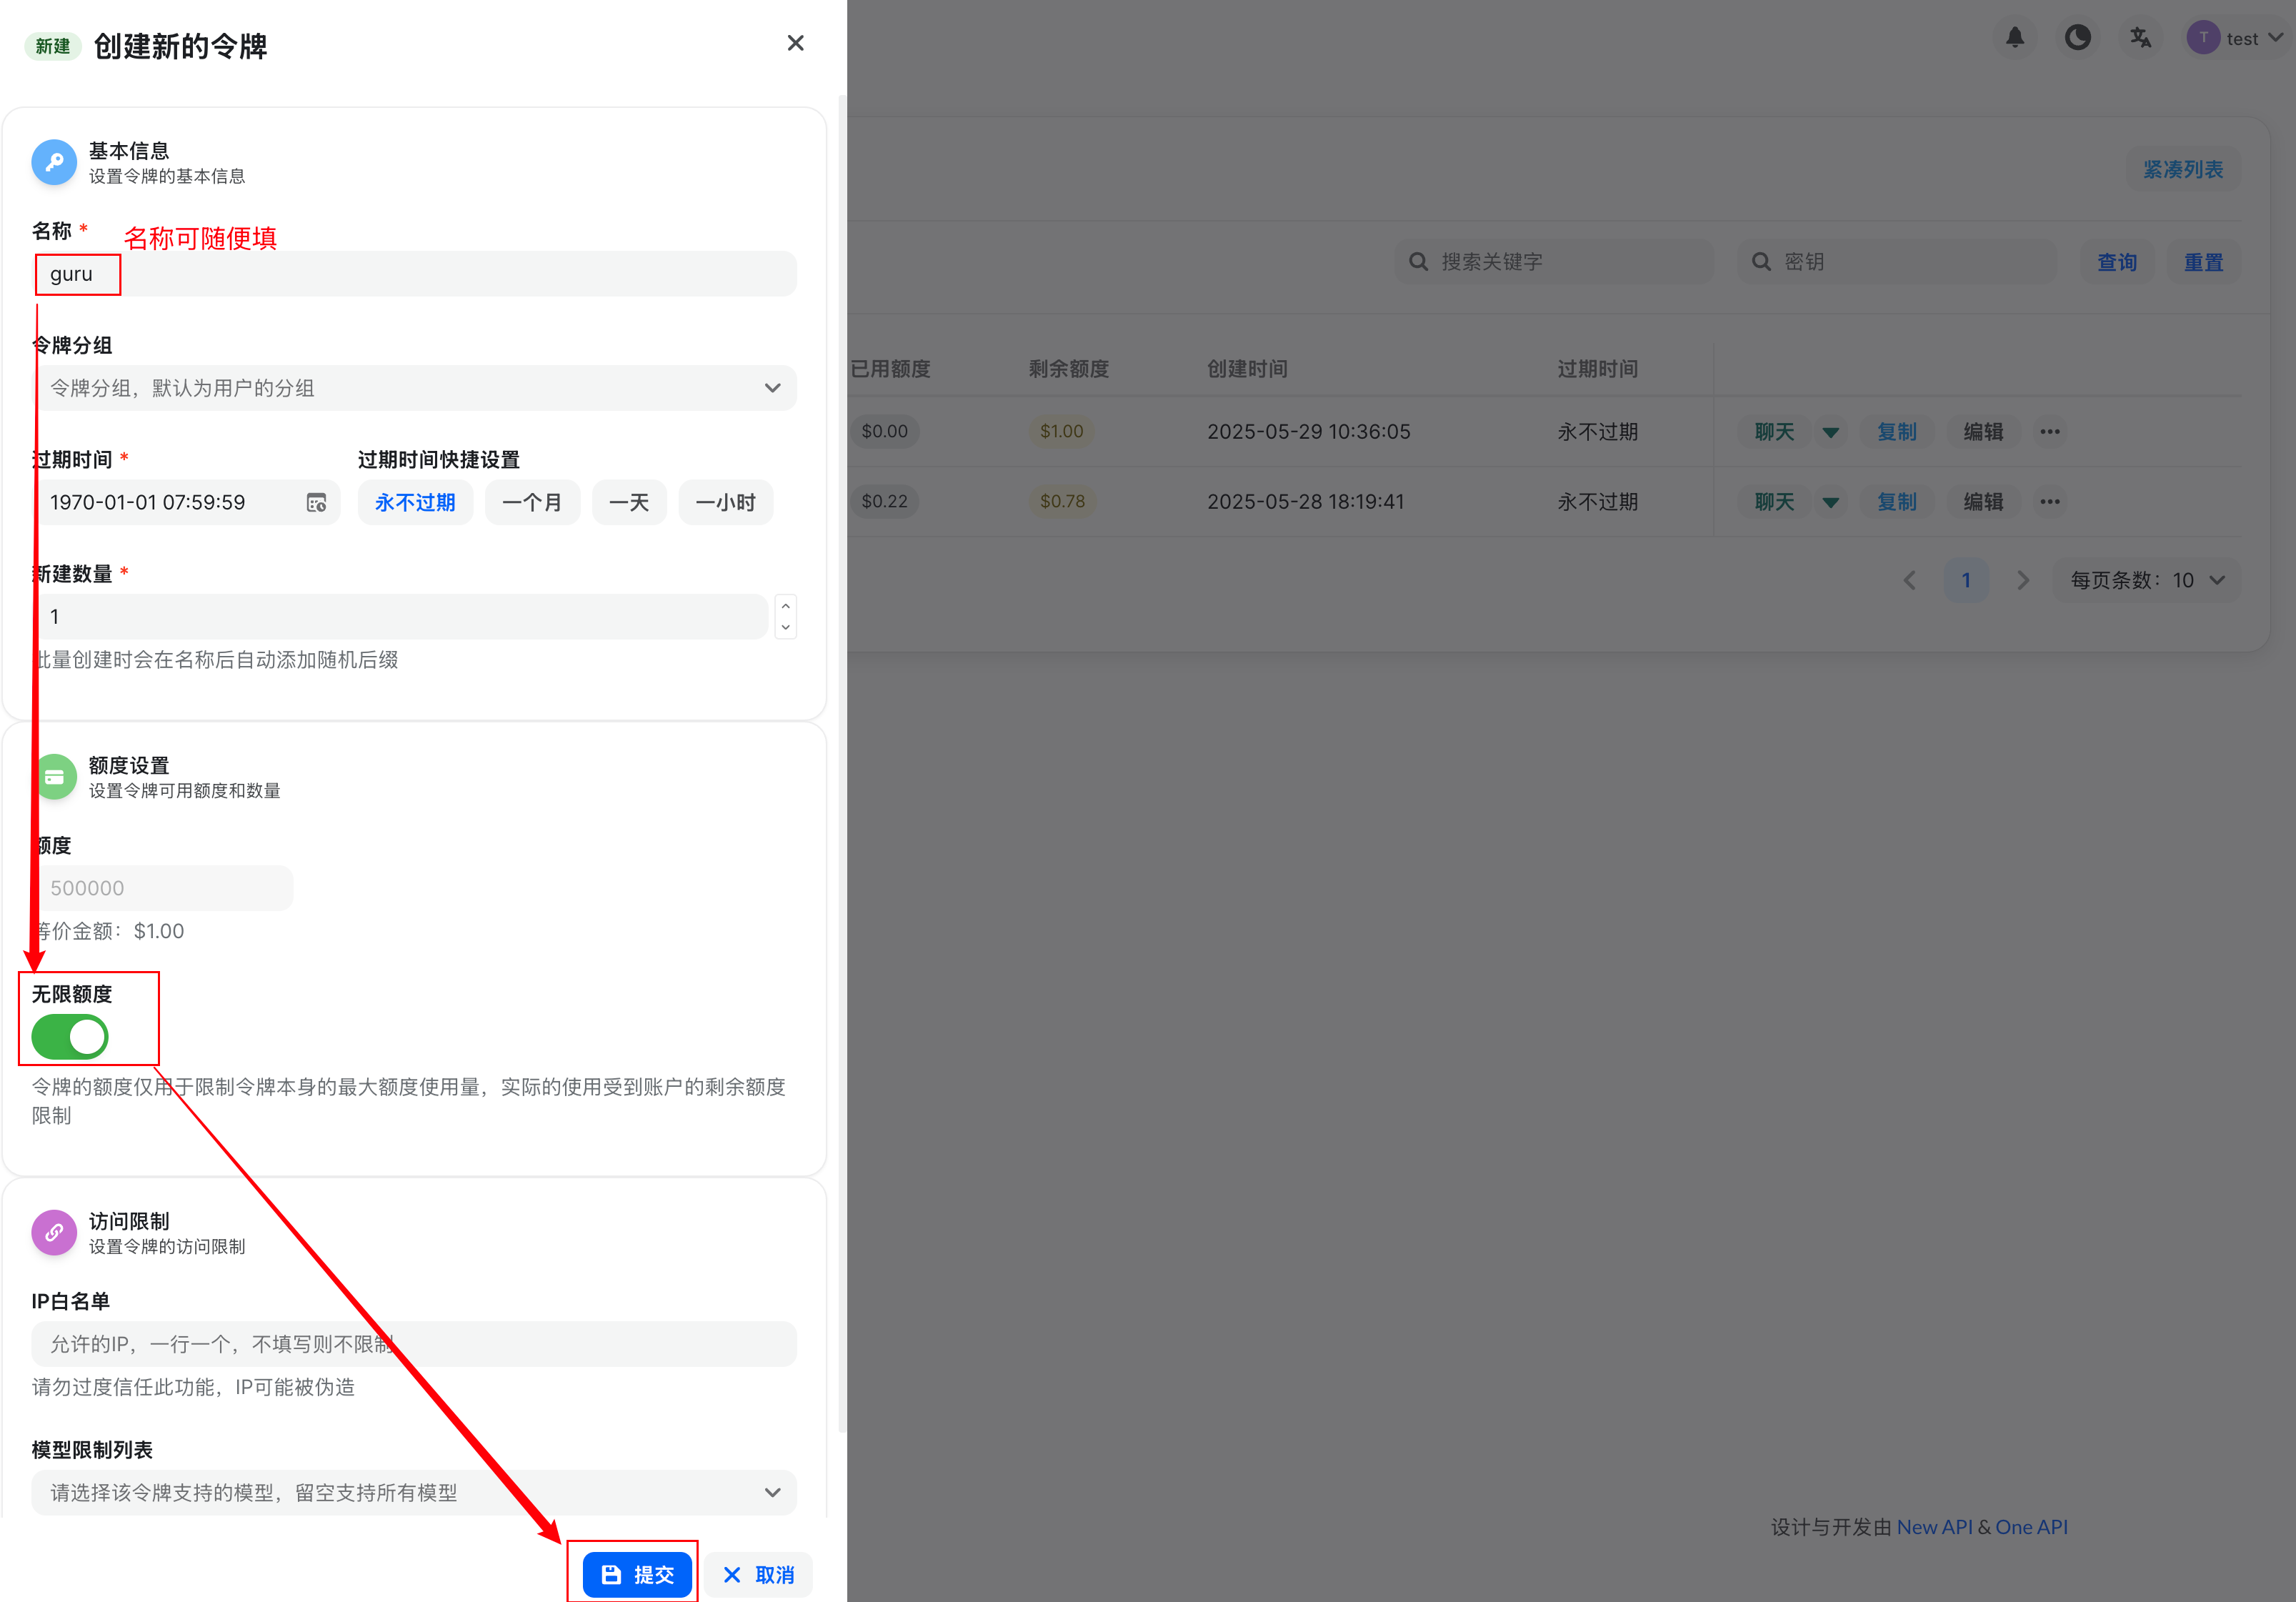Viewport: 2296px width, 1602px height.
Task: Click the purple link icon beside 访问限制
Action: 54,1232
